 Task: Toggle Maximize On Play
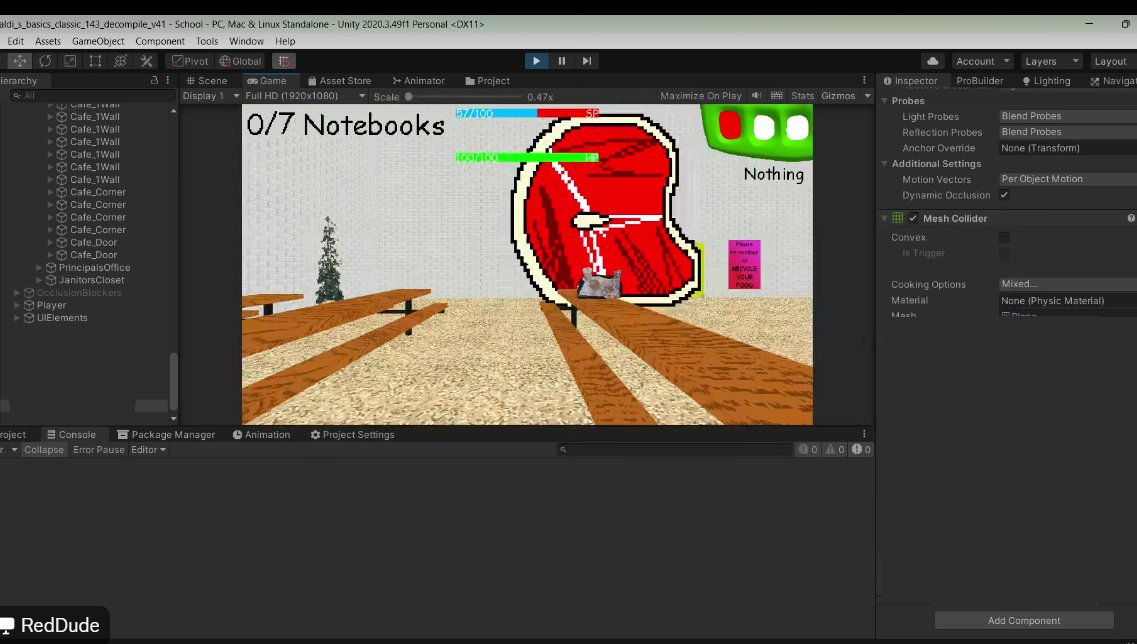[700, 96]
